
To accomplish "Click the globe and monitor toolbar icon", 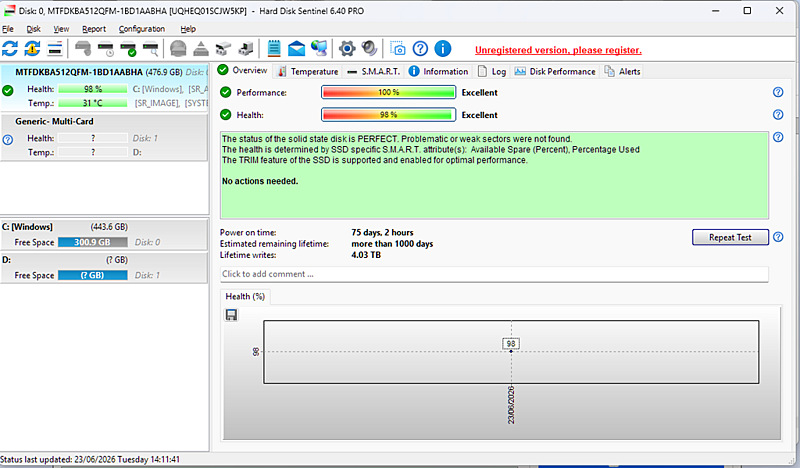I will click(x=319, y=49).
